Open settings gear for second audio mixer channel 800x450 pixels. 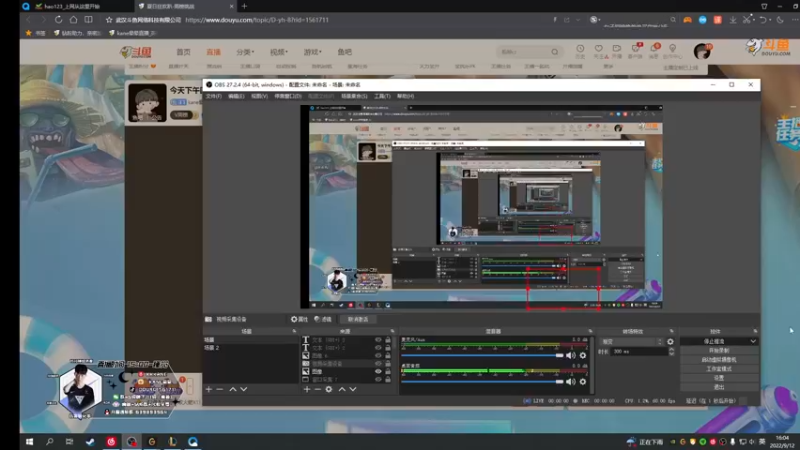coord(583,382)
